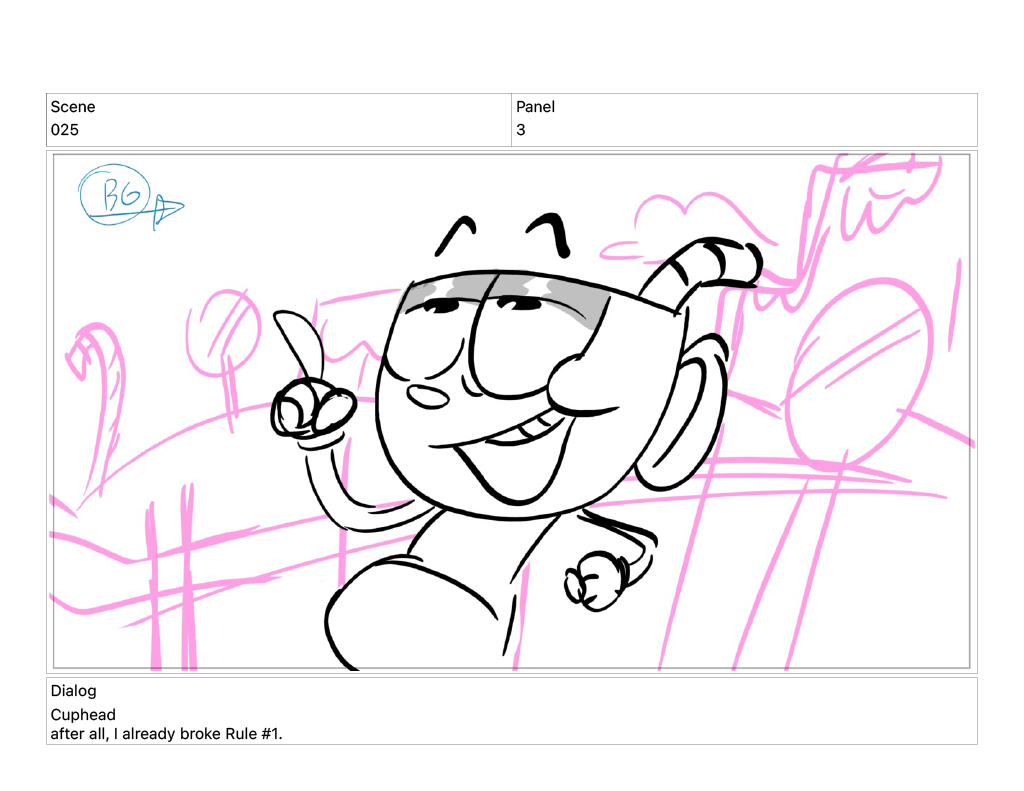Select the scene number 025
Image resolution: width=1024 pixels, height=791 pixels.
click(65, 130)
